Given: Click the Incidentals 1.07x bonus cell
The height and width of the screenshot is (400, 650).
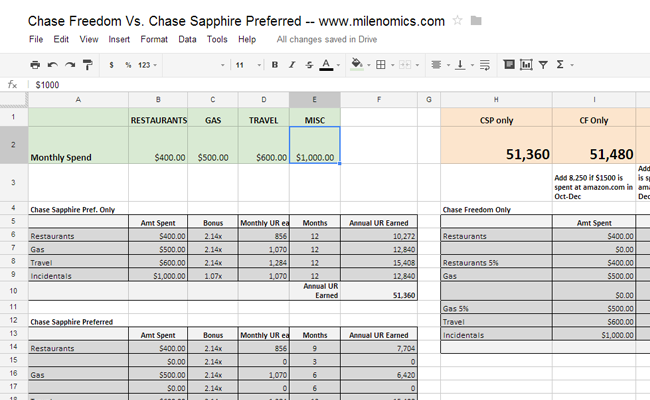Looking at the screenshot, I should point(213,276).
